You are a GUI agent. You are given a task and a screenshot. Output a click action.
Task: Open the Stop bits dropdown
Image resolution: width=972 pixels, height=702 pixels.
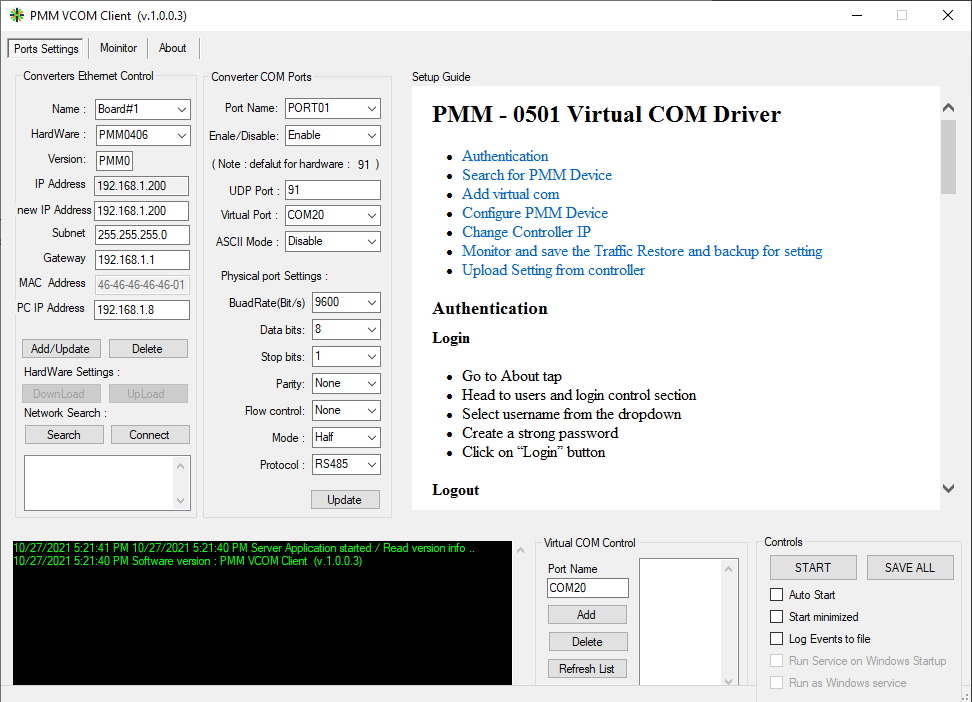coord(346,357)
